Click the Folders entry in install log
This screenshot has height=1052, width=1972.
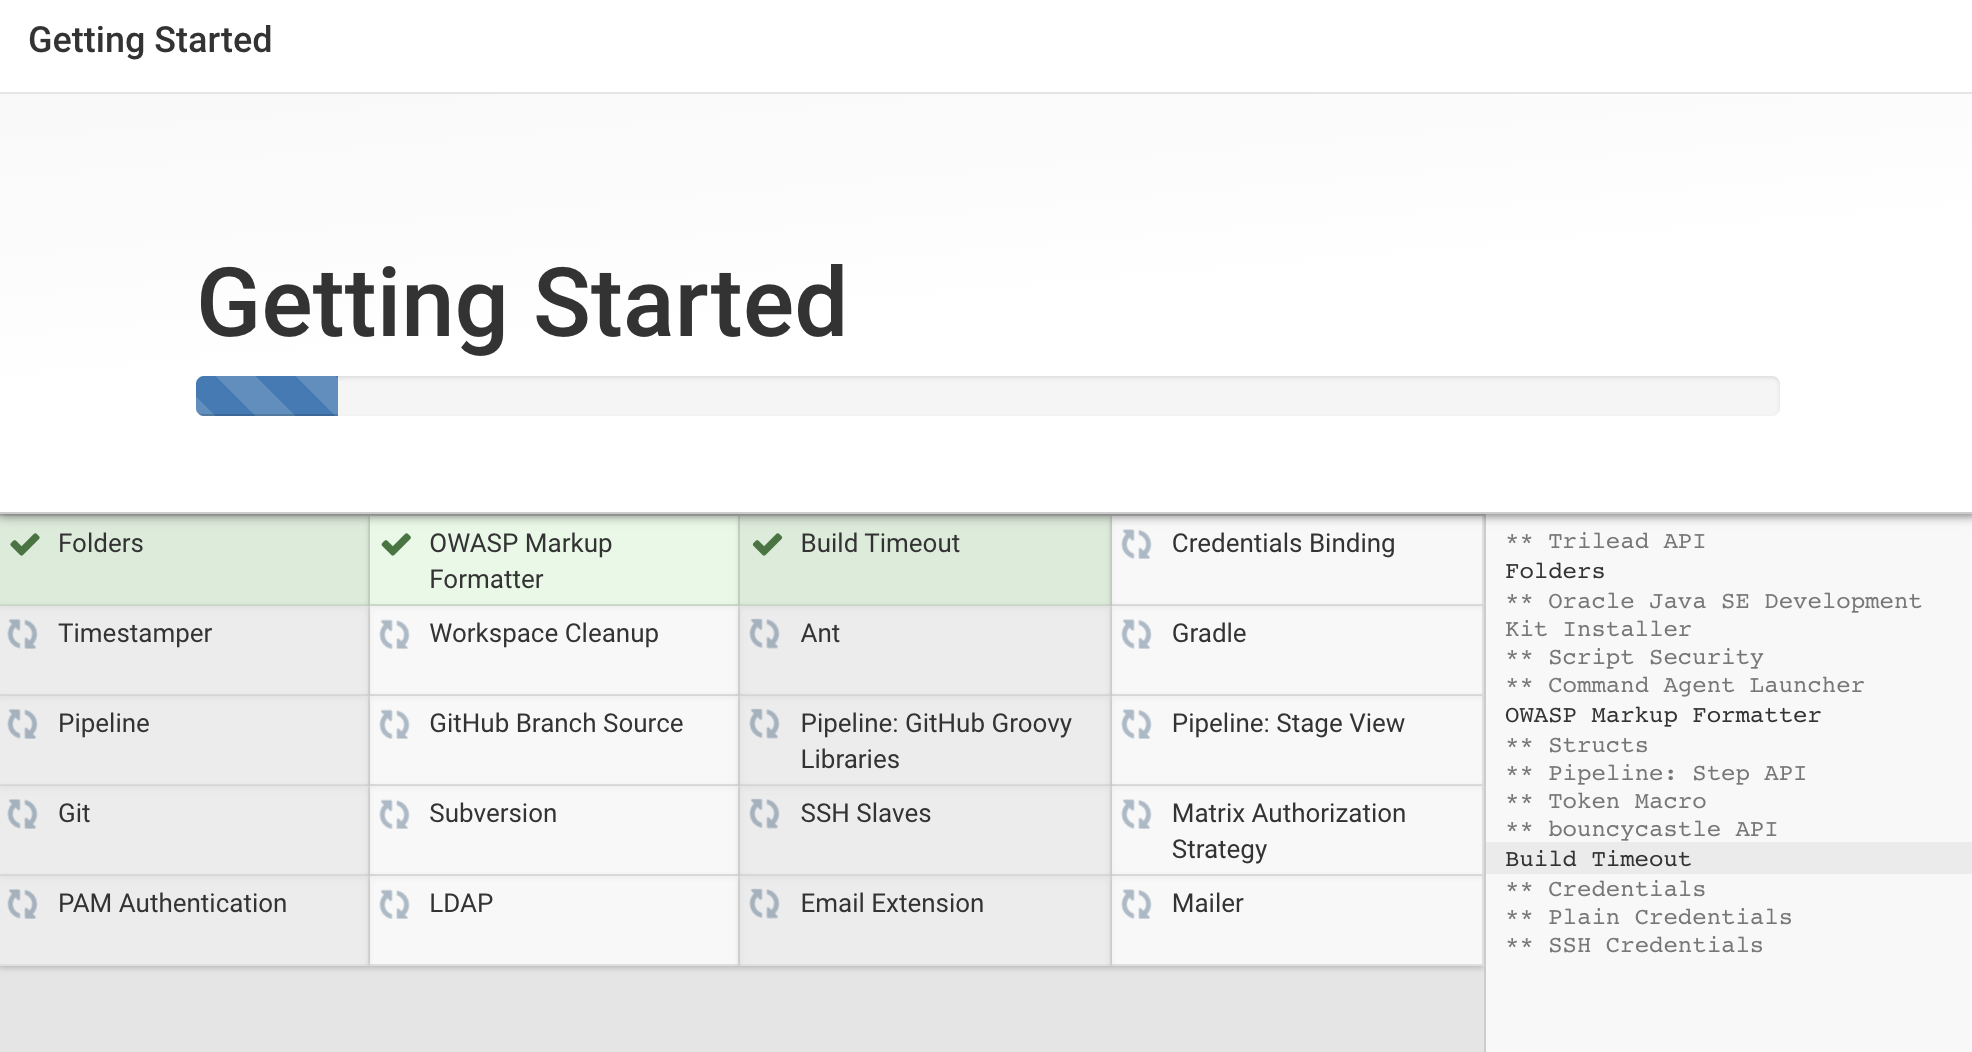pyautogui.click(x=1555, y=571)
